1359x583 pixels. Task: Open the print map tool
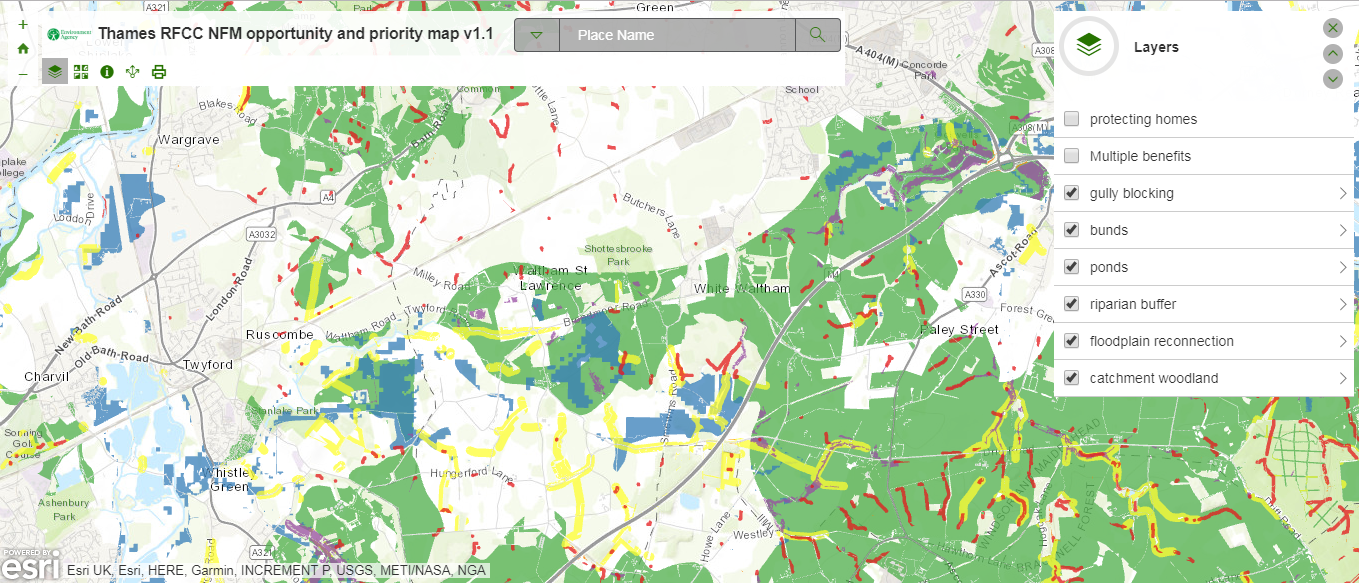coord(159,71)
